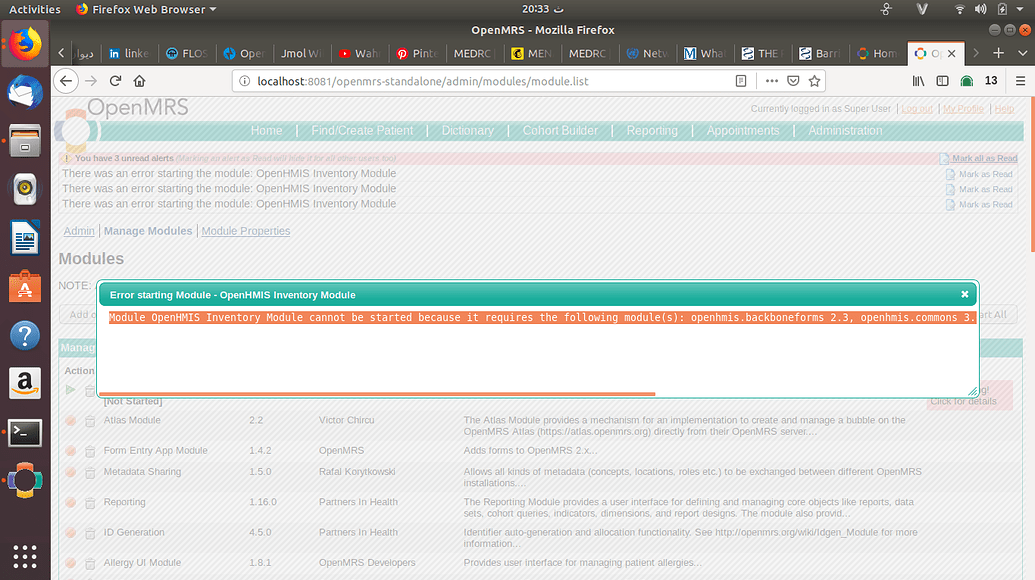Open the Module Properties link
The image size is (1035, 580).
click(246, 231)
